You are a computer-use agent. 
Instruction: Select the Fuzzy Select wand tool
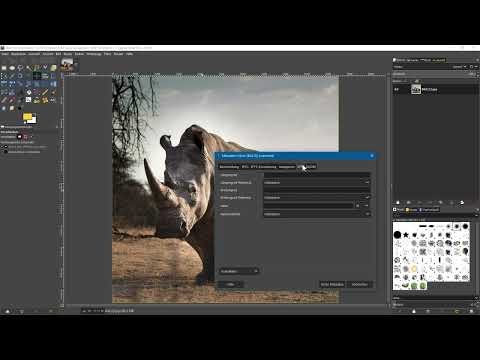[x=29, y=68]
